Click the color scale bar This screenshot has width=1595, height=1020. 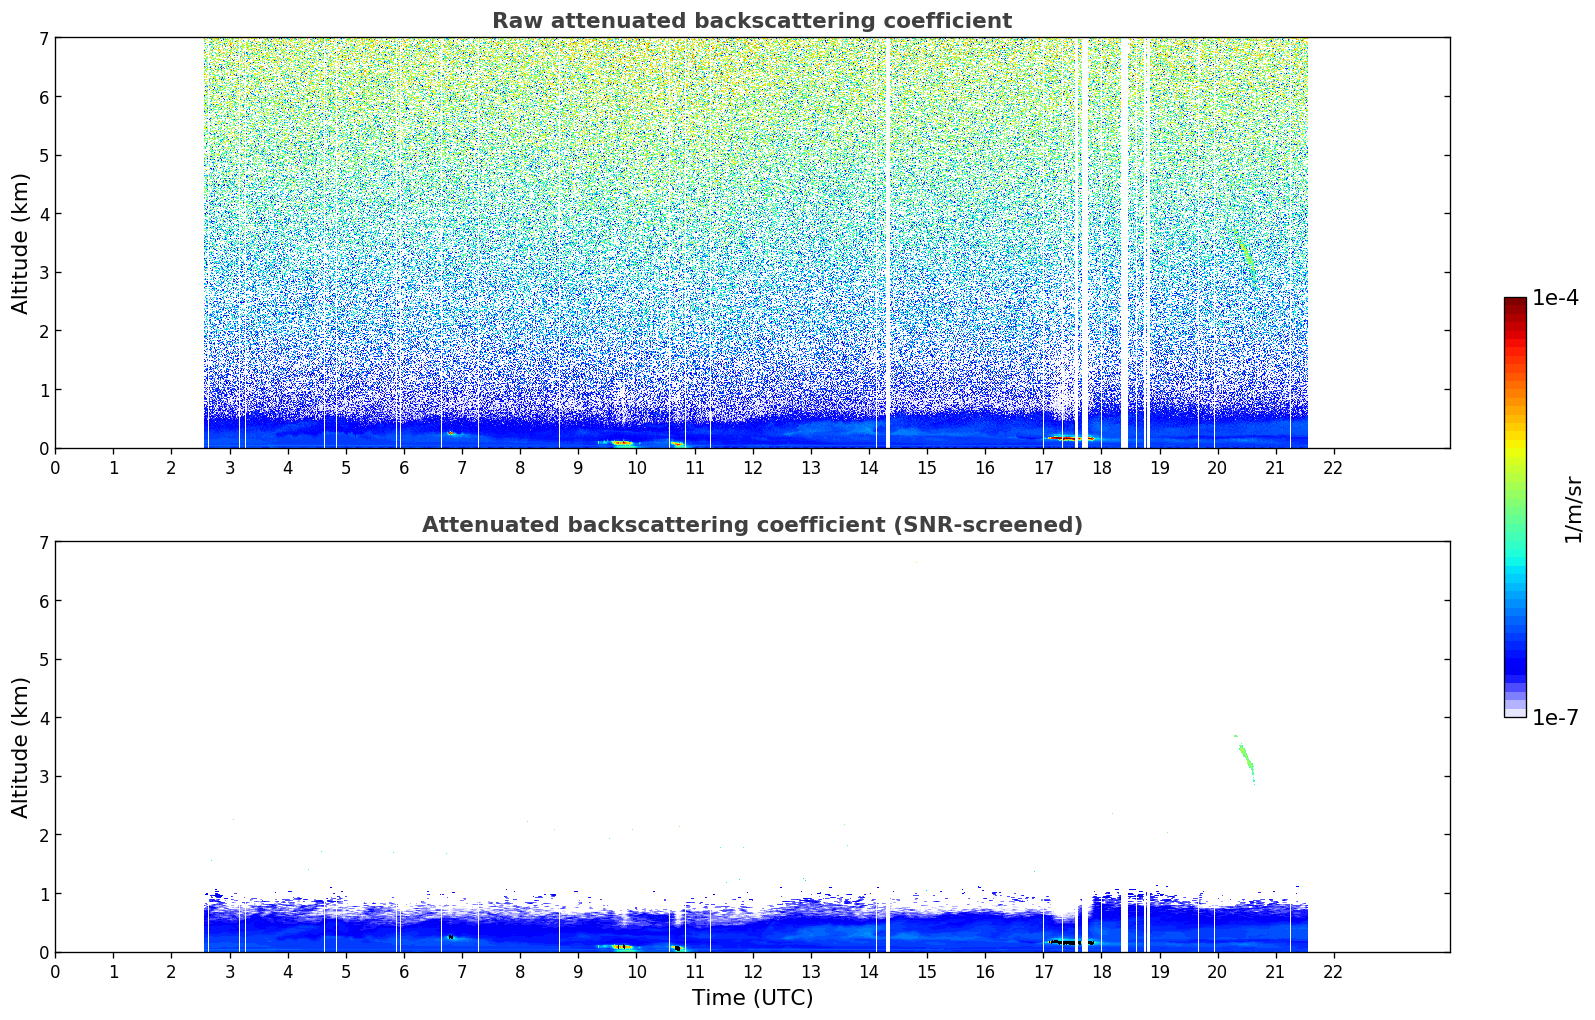[x=1515, y=507]
